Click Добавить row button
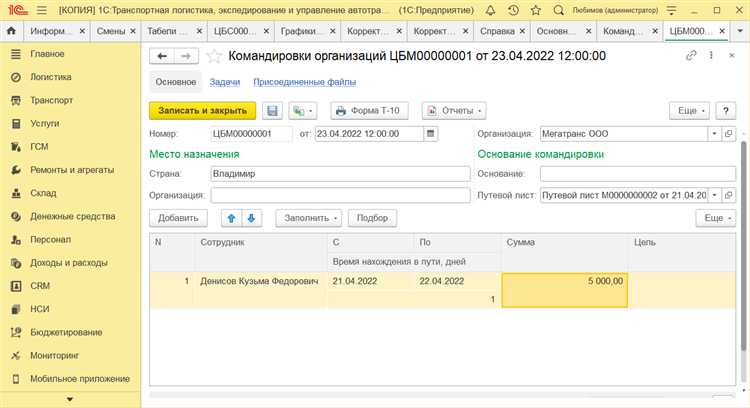 click(178, 218)
